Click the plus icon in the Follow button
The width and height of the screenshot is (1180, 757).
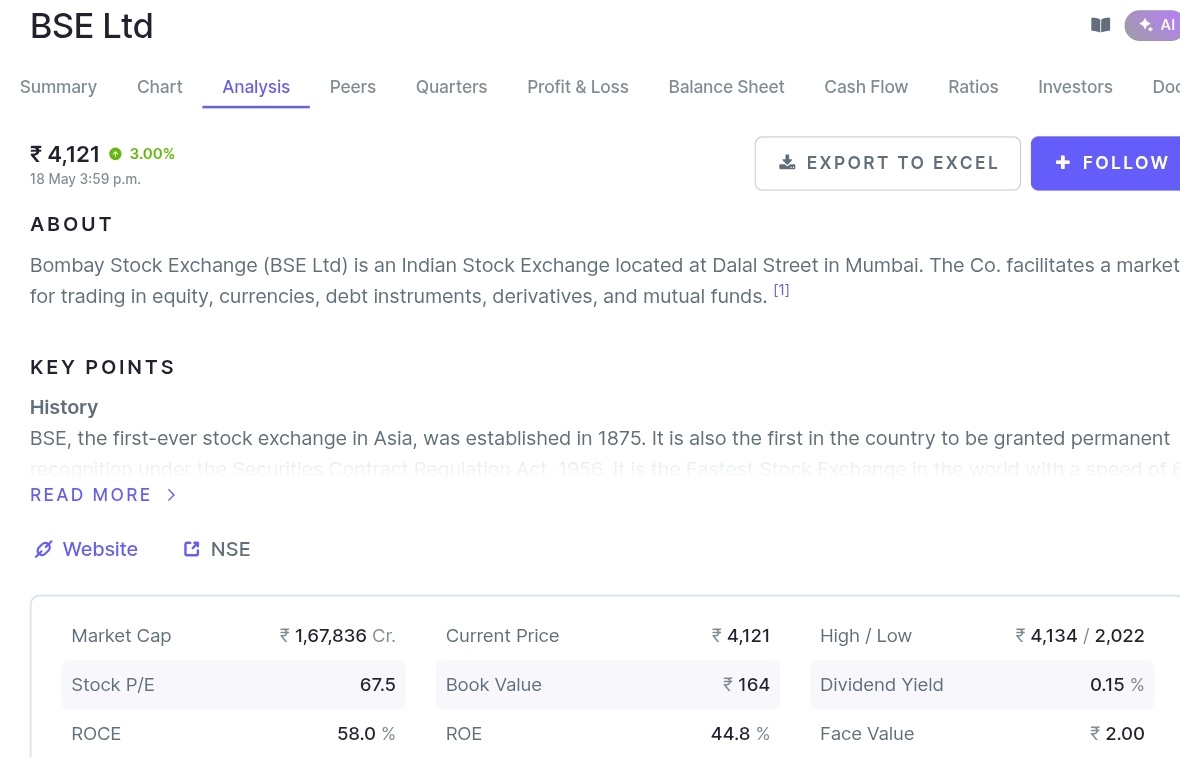[1063, 163]
